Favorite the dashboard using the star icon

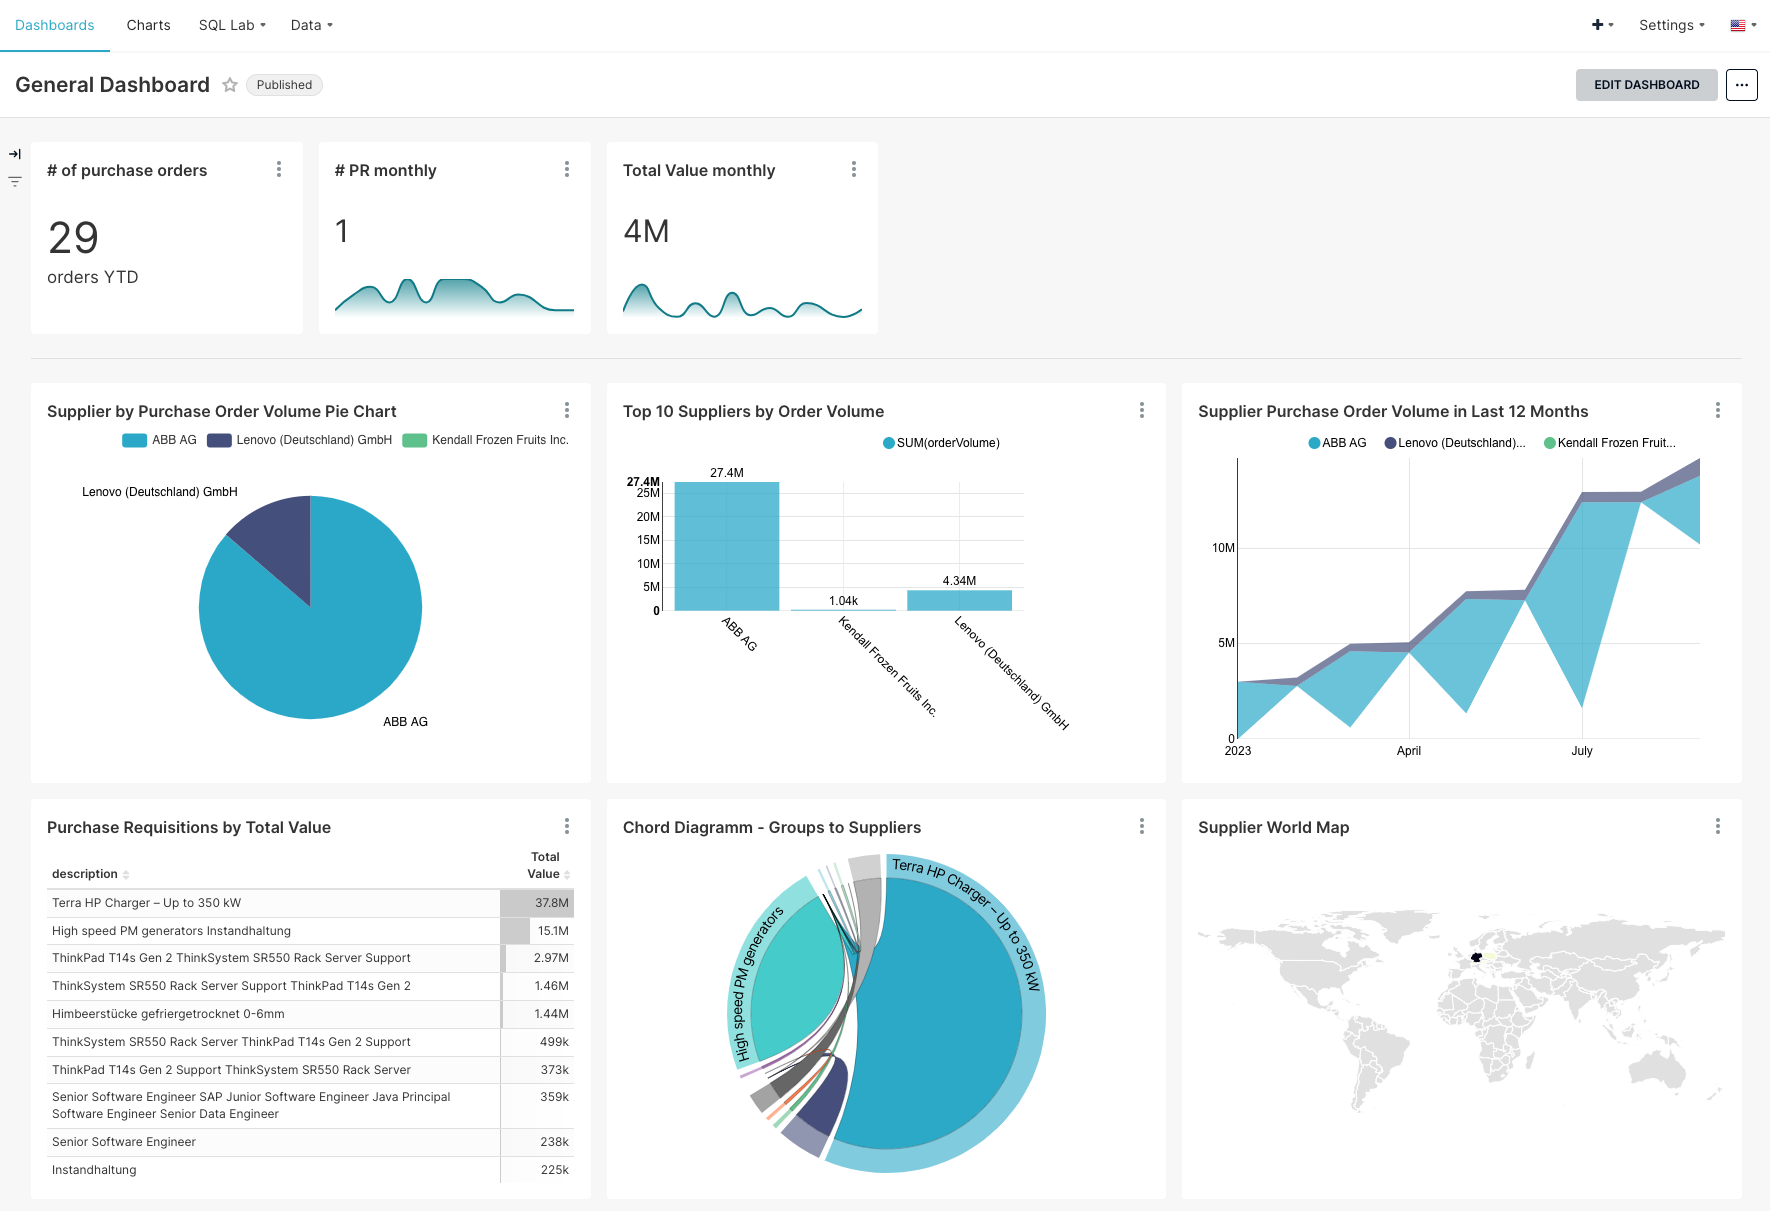click(x=230, y=85)
